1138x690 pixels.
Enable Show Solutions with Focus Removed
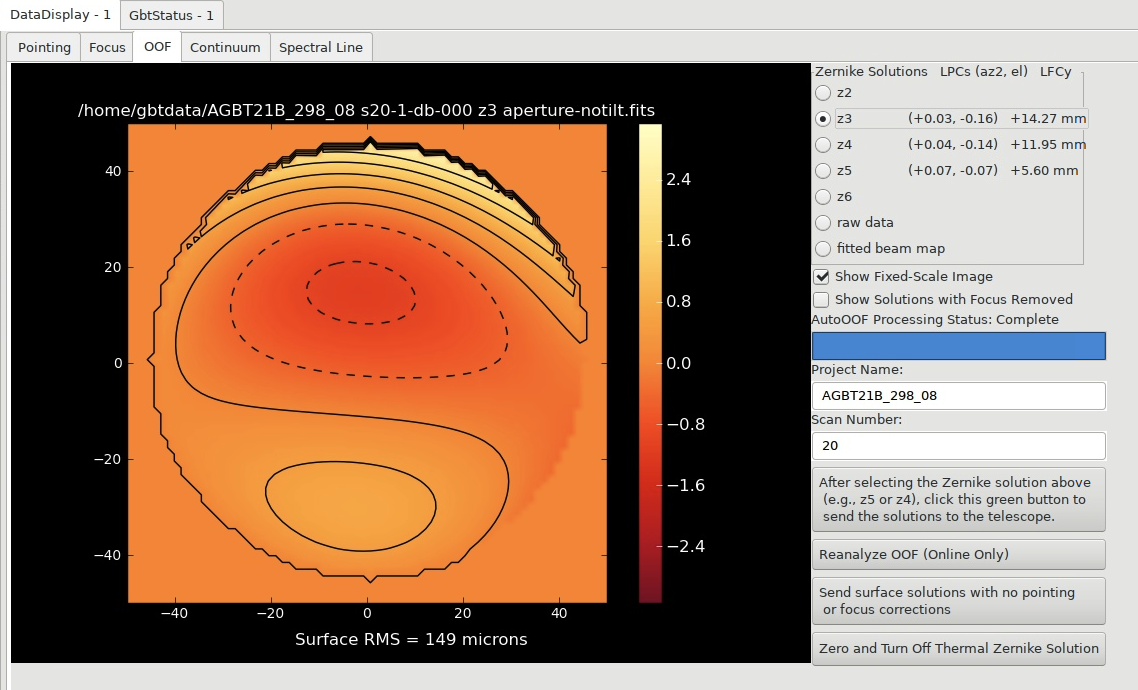point(822,300)
